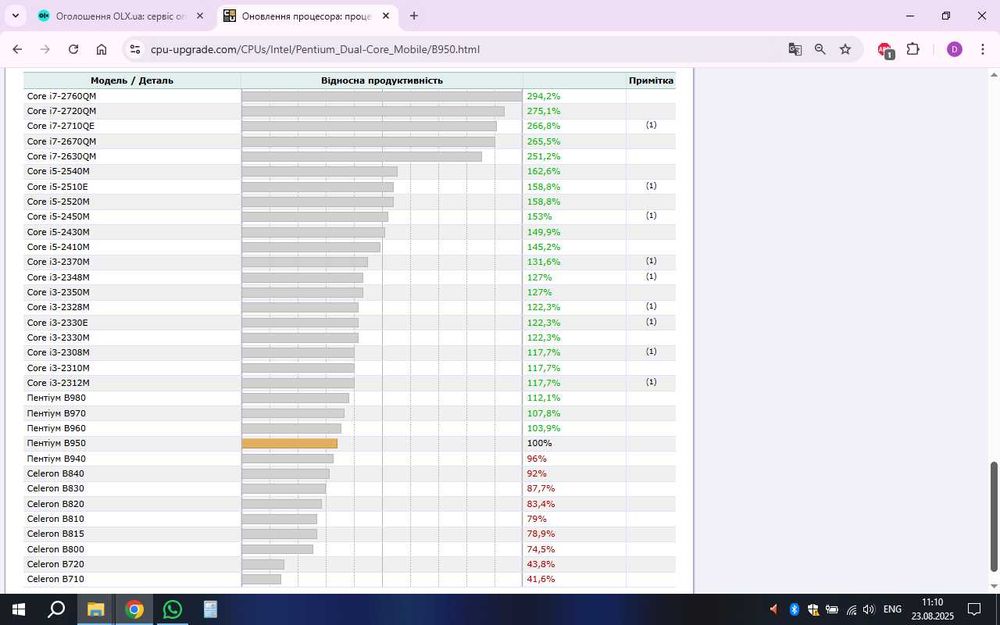Image resolution: width=1000 pixels, height=625 pixels.
Task: Click the muted red speaker tray icon
Action: click(x=774, y=610)
